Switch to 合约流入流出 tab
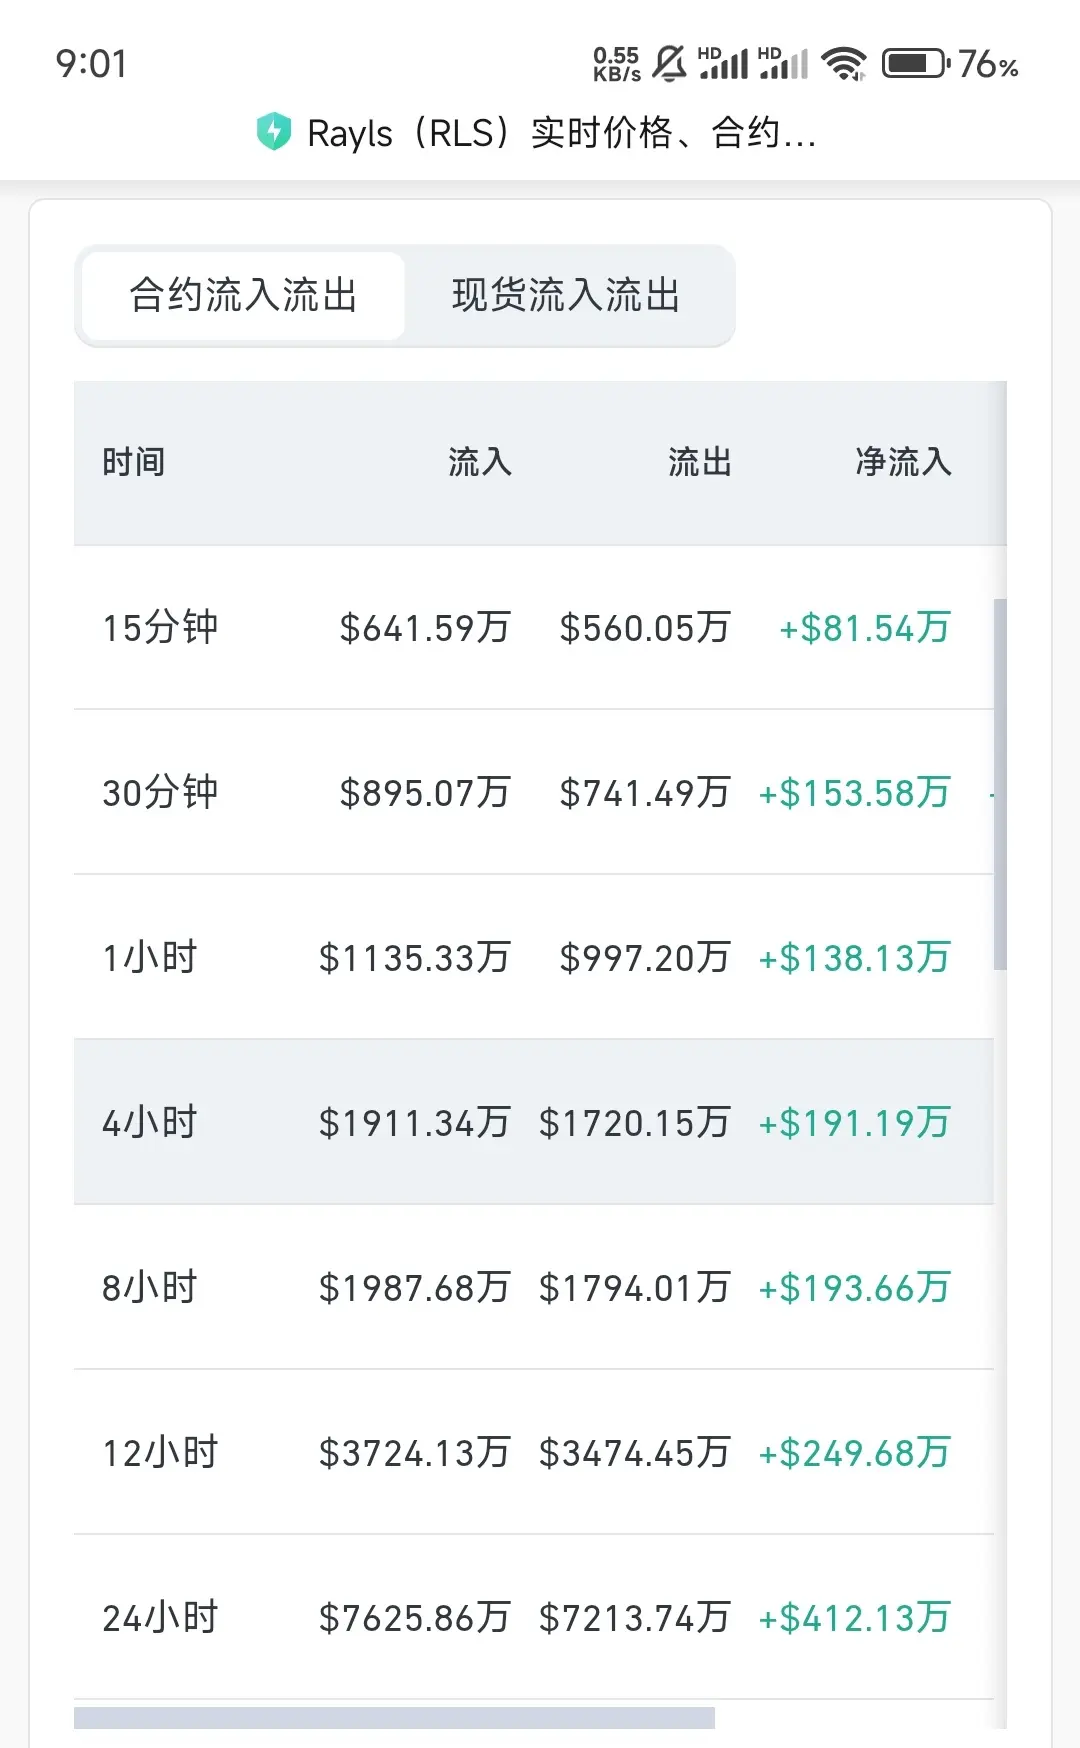This screenshot has width=1080, height=1748. pyautogui.click(x=243, y=296)
